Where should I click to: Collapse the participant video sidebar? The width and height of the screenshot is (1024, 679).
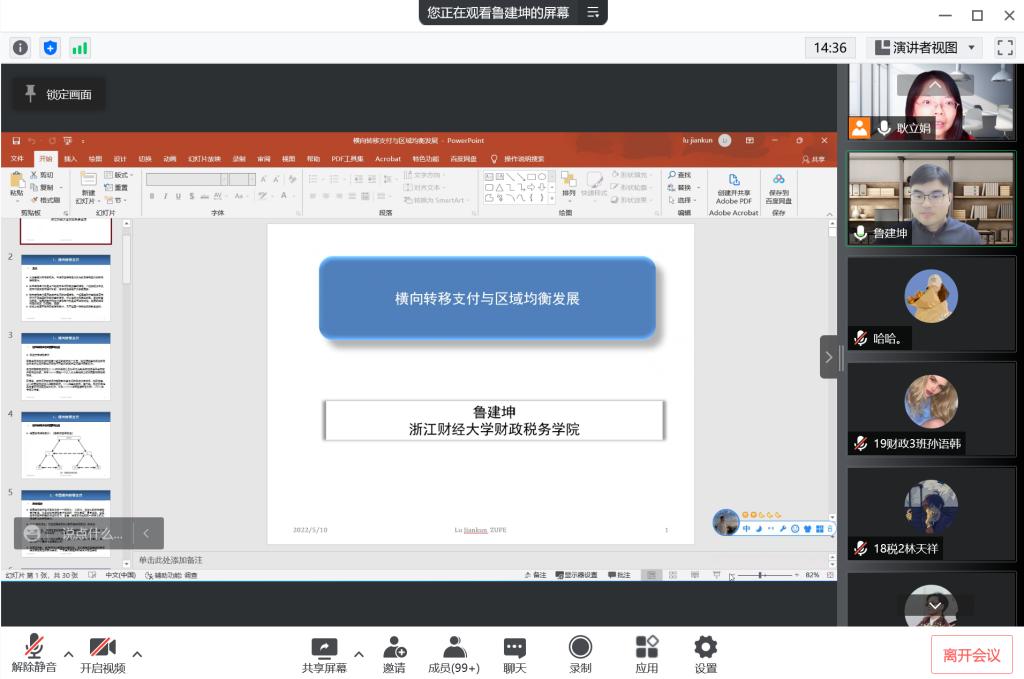[828, 357]
